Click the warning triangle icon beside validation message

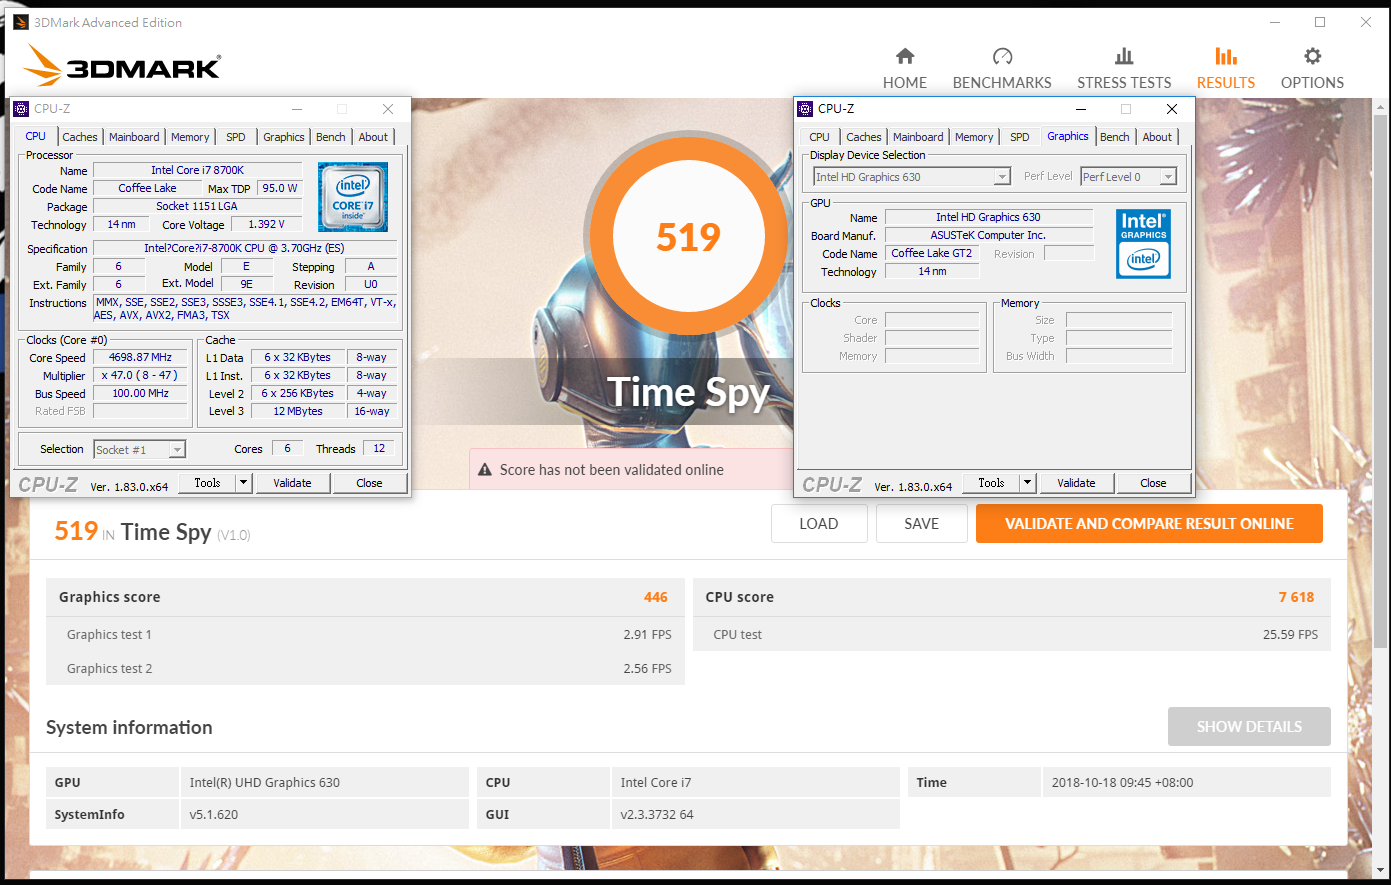485,470
